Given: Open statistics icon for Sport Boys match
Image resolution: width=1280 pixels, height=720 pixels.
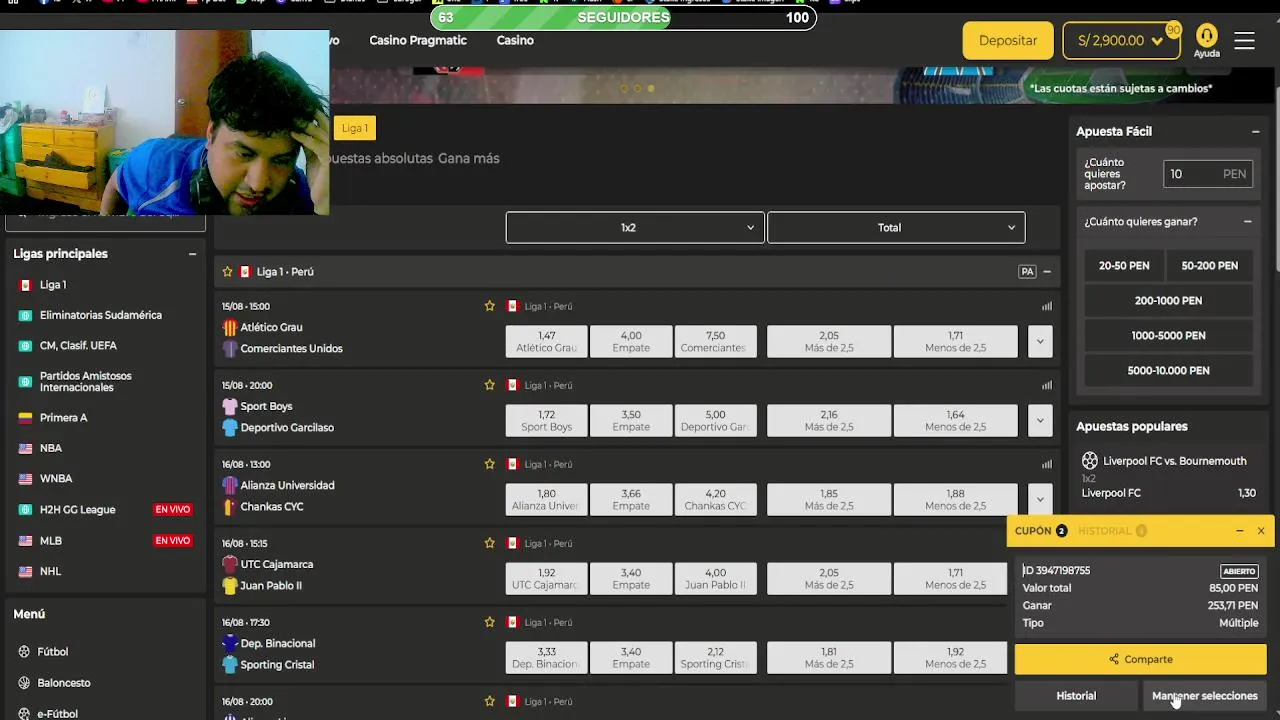Looking at the screenshot, I should pos(1047,385).
